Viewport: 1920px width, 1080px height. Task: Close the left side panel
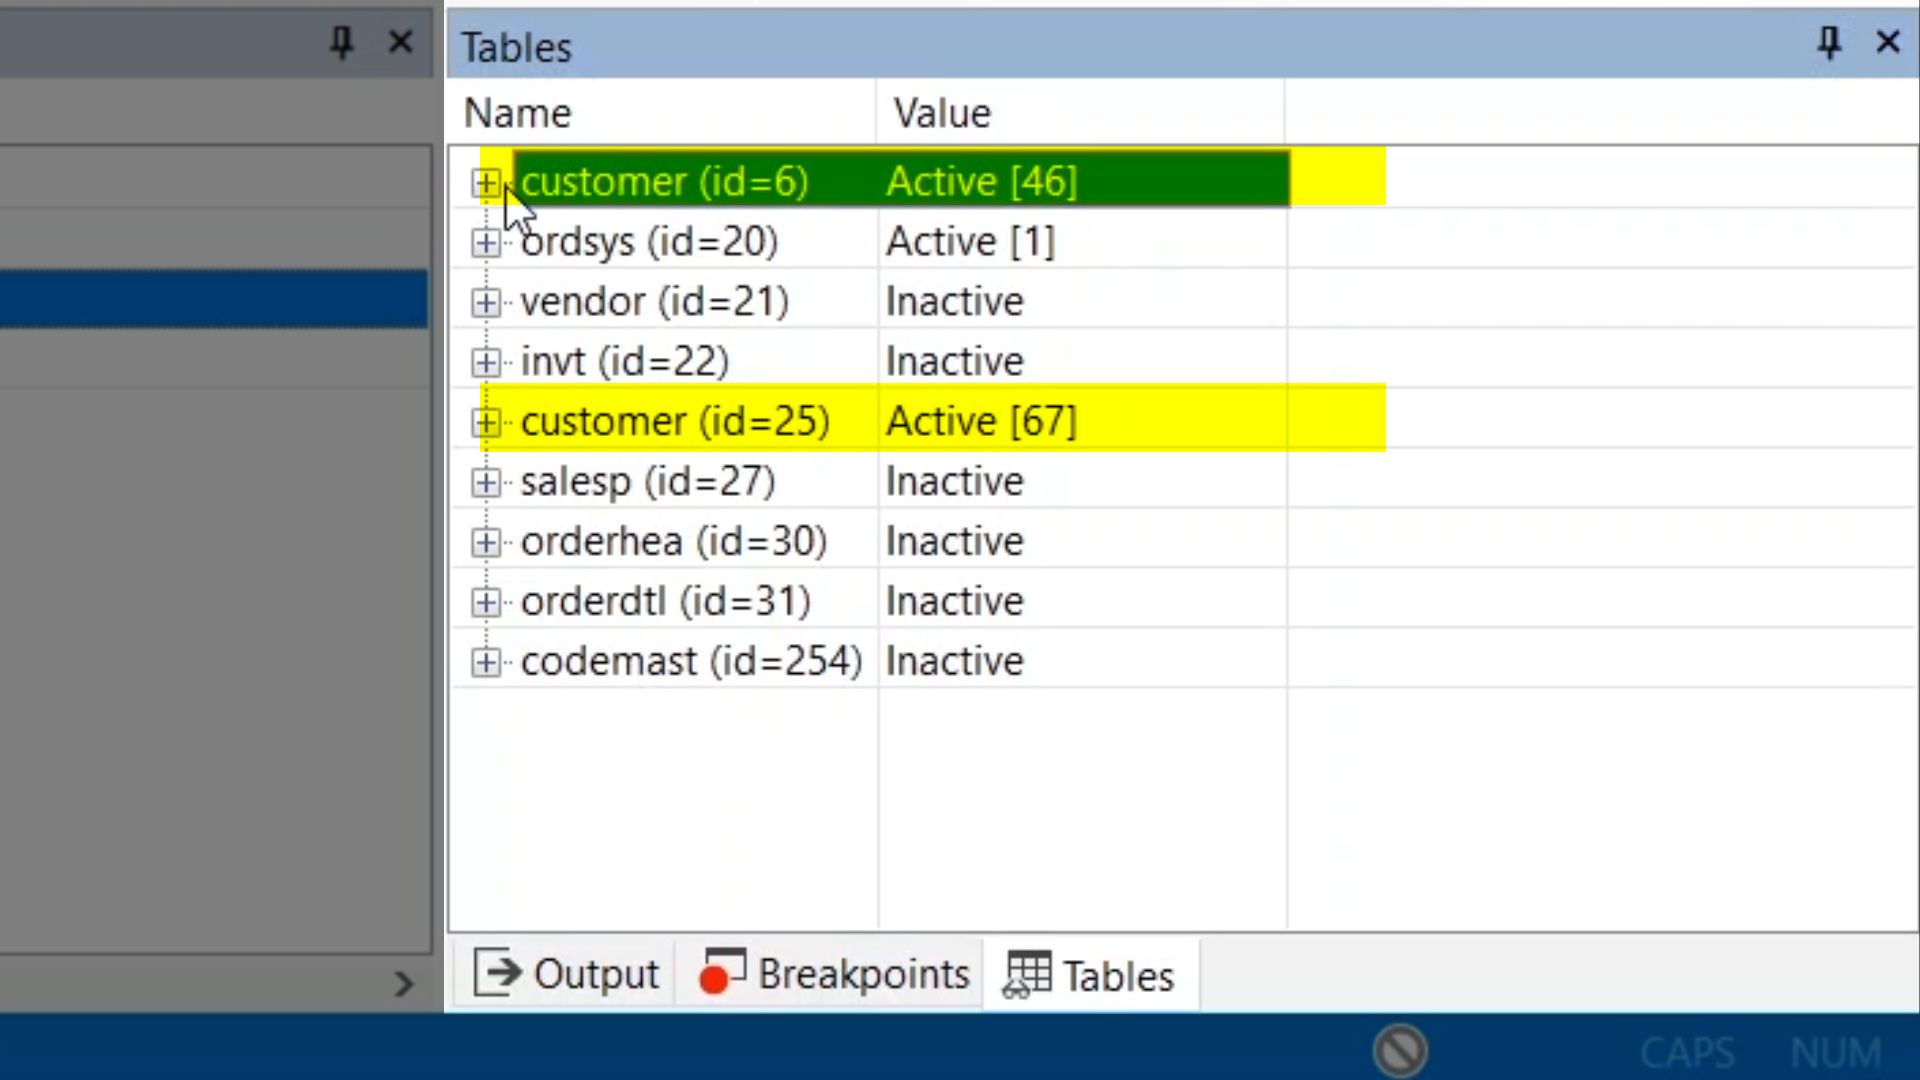(x=400, y=42)
